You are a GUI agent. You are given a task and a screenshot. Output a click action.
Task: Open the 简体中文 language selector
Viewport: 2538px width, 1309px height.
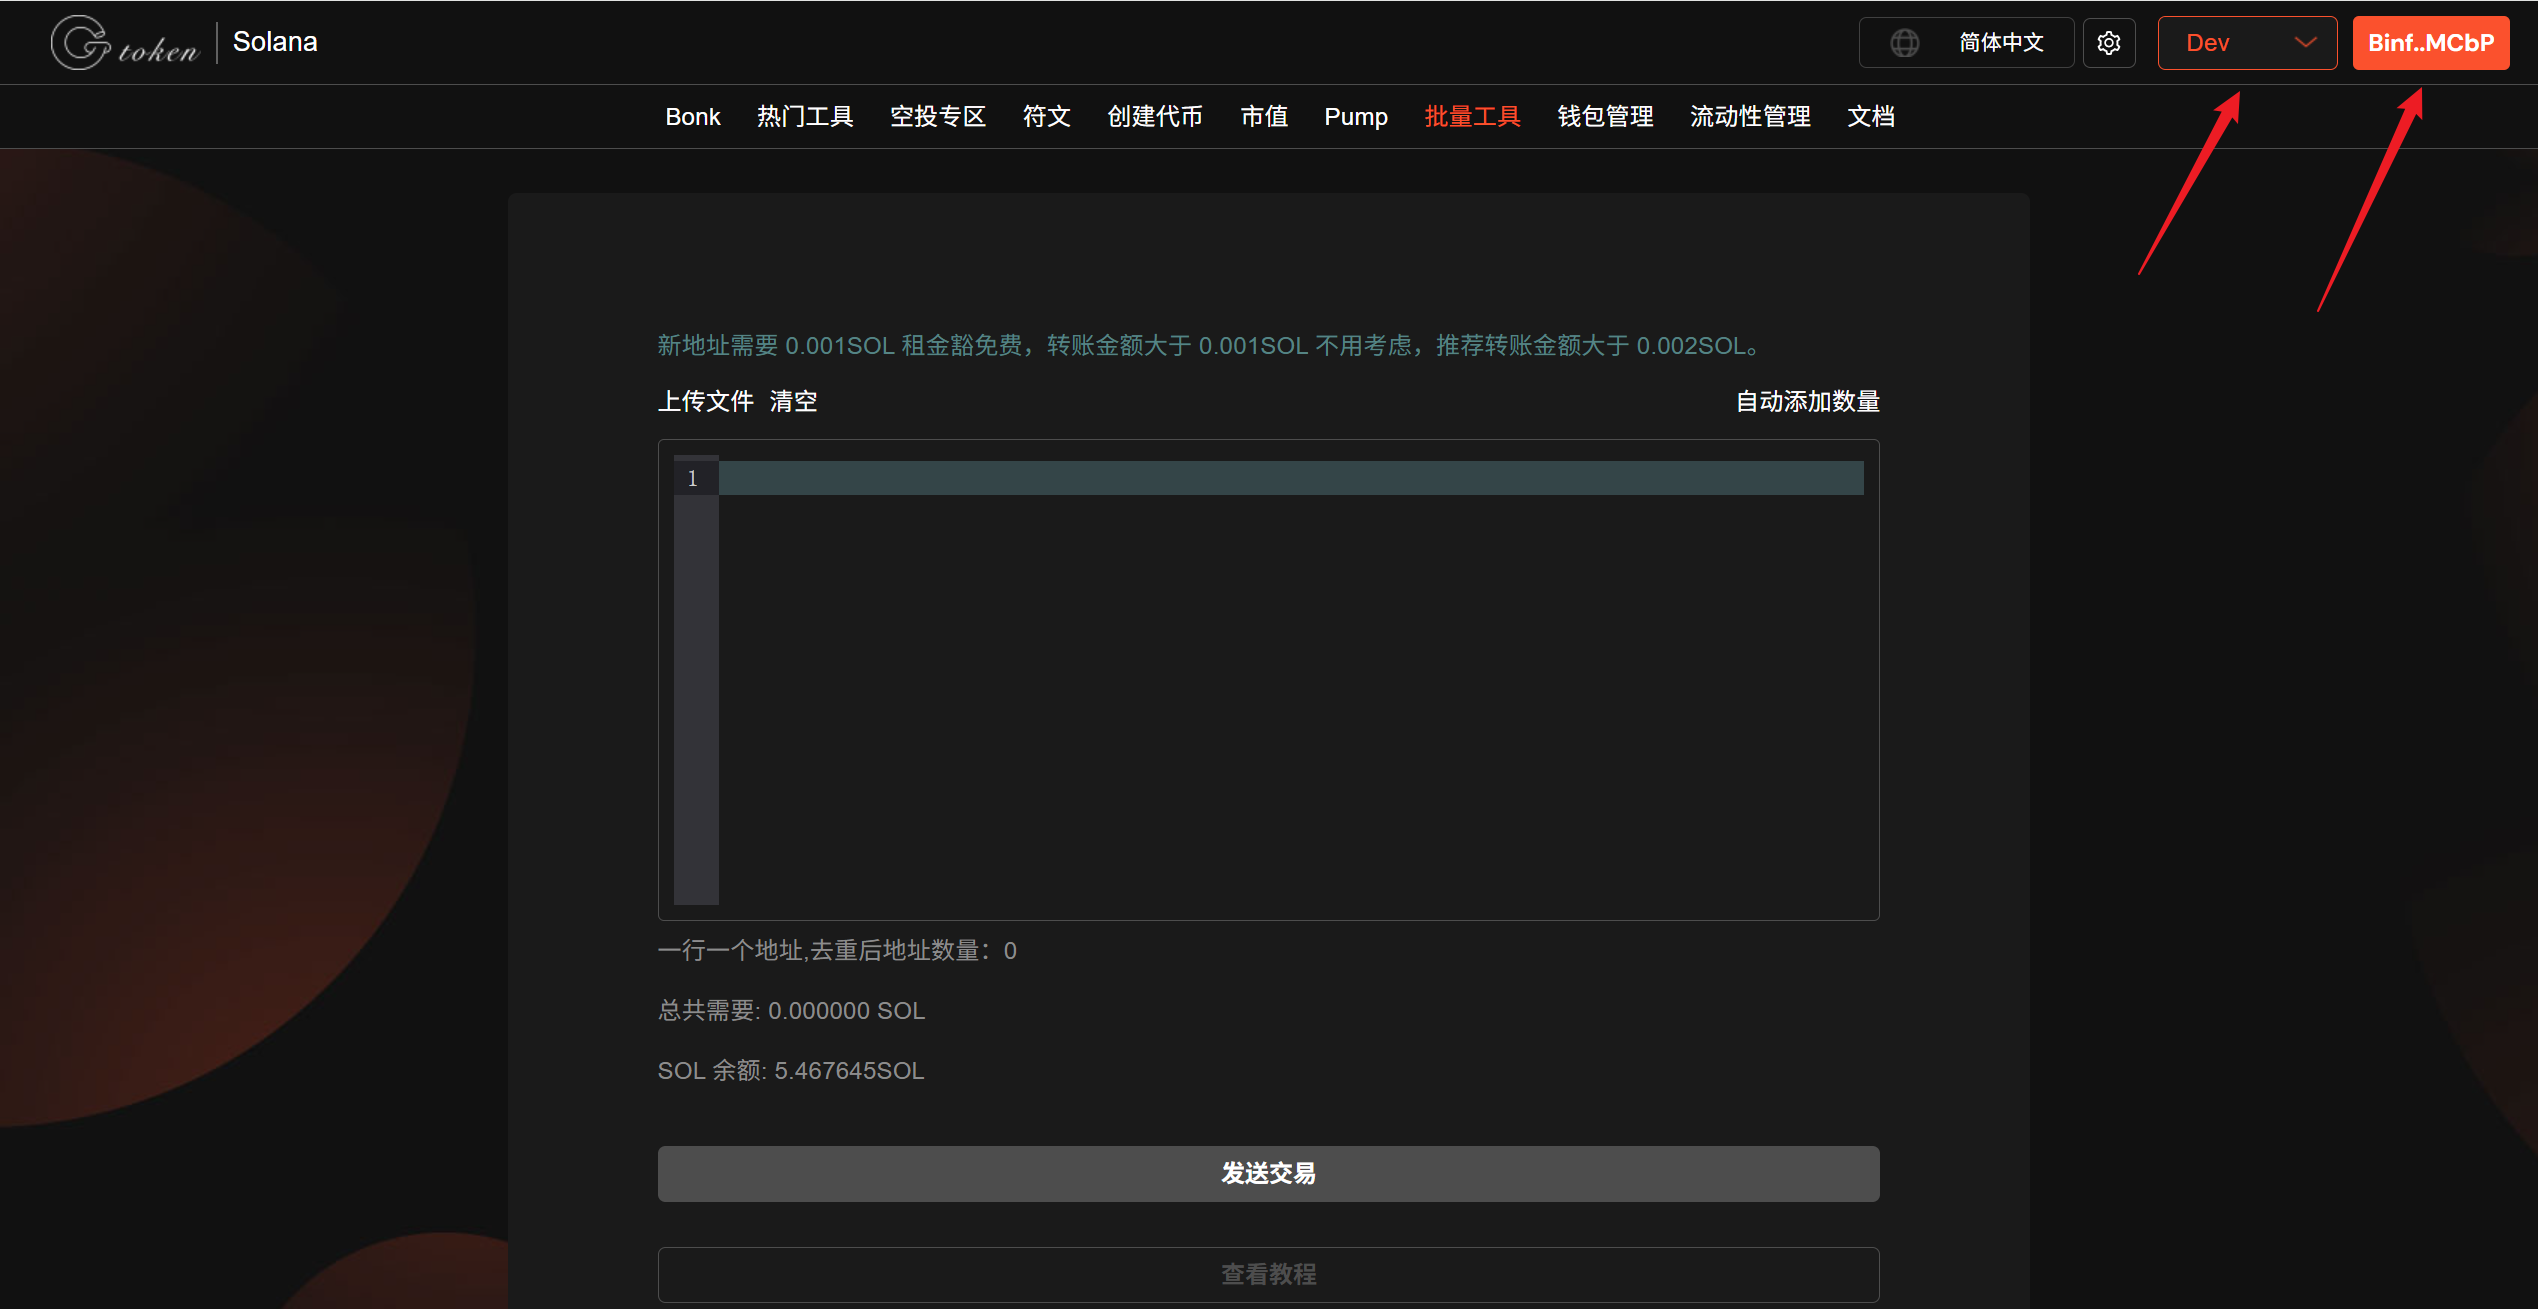click(2000, 43)
